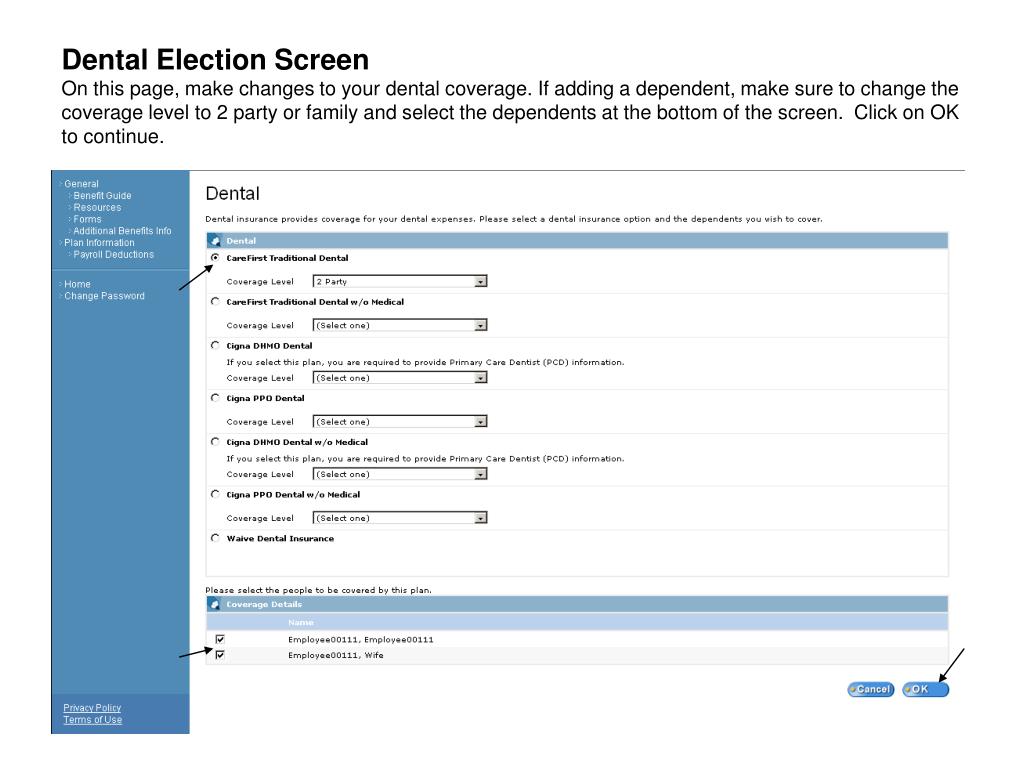The image size is (1024, 768).
Task: Open Benefit Guide in the sidebar
Action: coord(102,196)
